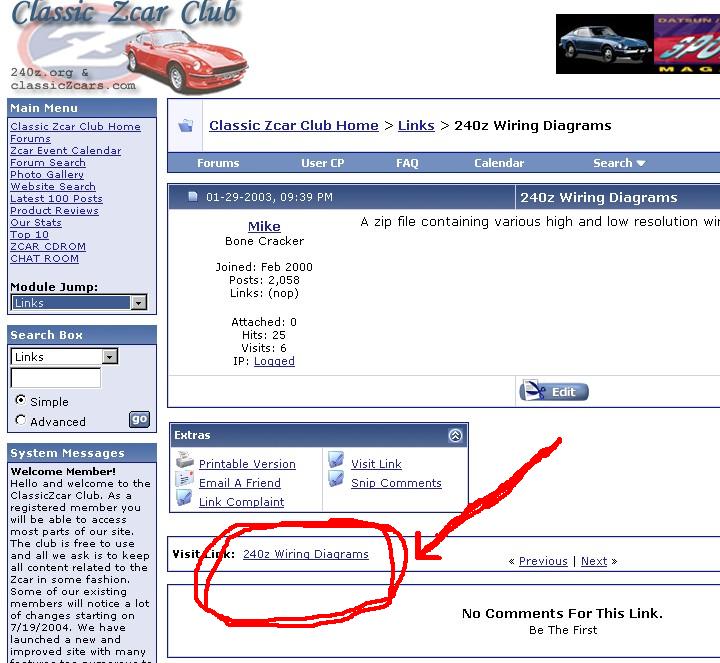Click the Snip Comments checkmark icon
720x663 pixels.
tap(336, 479)
